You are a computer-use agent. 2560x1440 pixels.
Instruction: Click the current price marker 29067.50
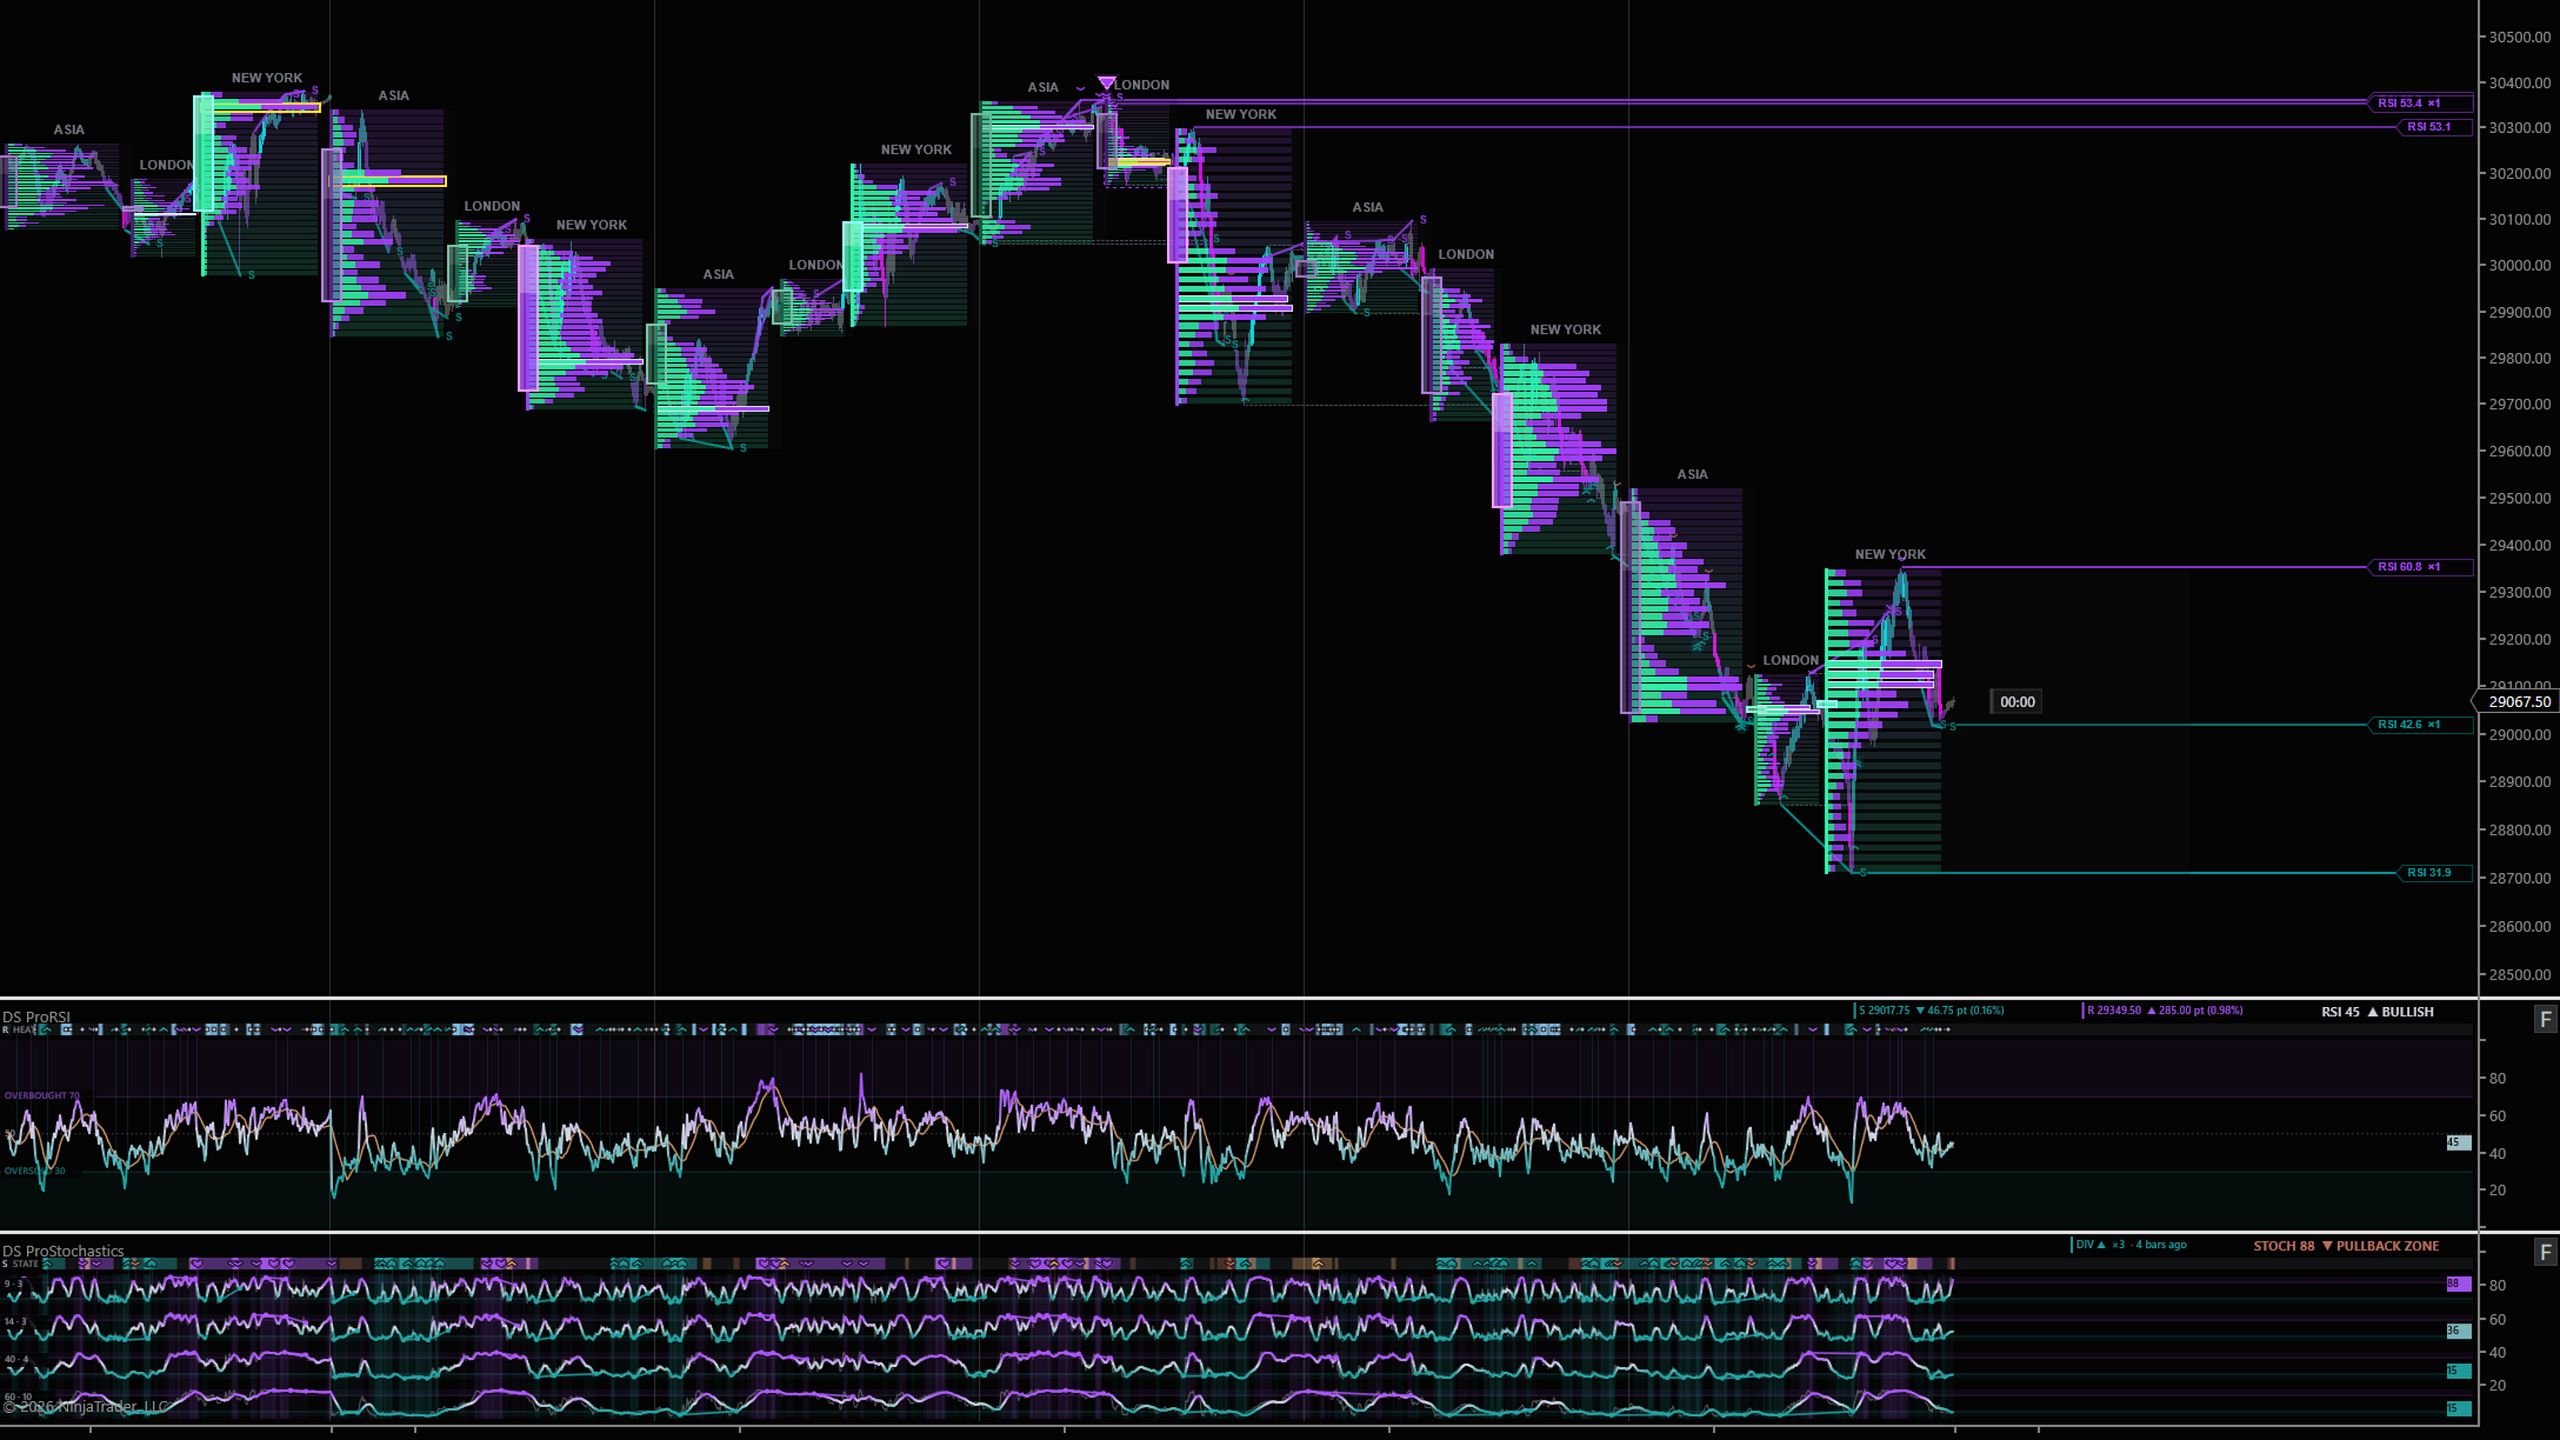pos(2516,701)
